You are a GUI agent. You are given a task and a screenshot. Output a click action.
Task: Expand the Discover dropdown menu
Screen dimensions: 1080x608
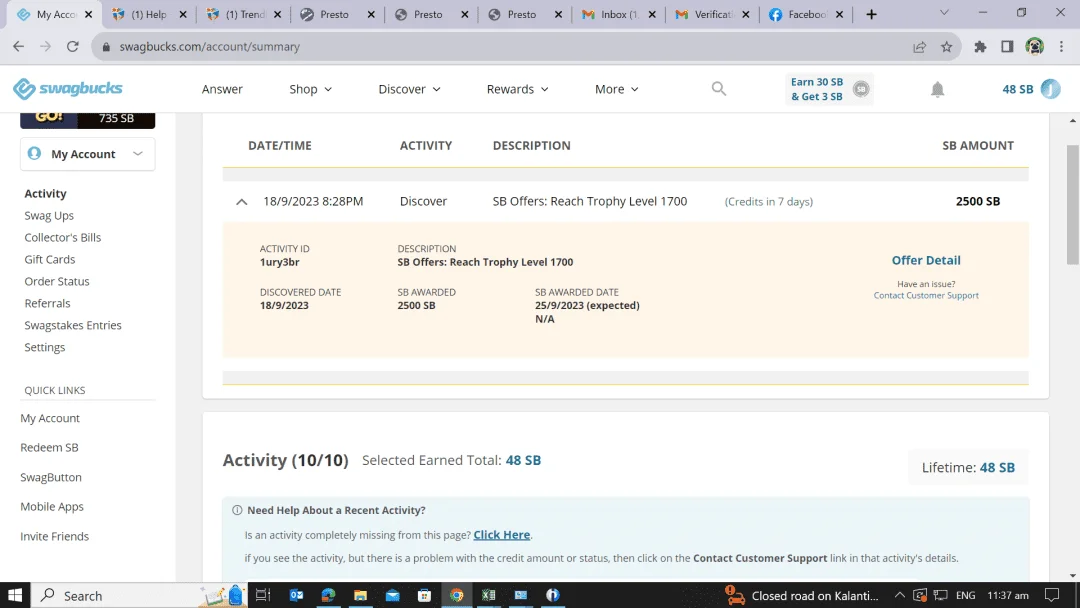409,90
